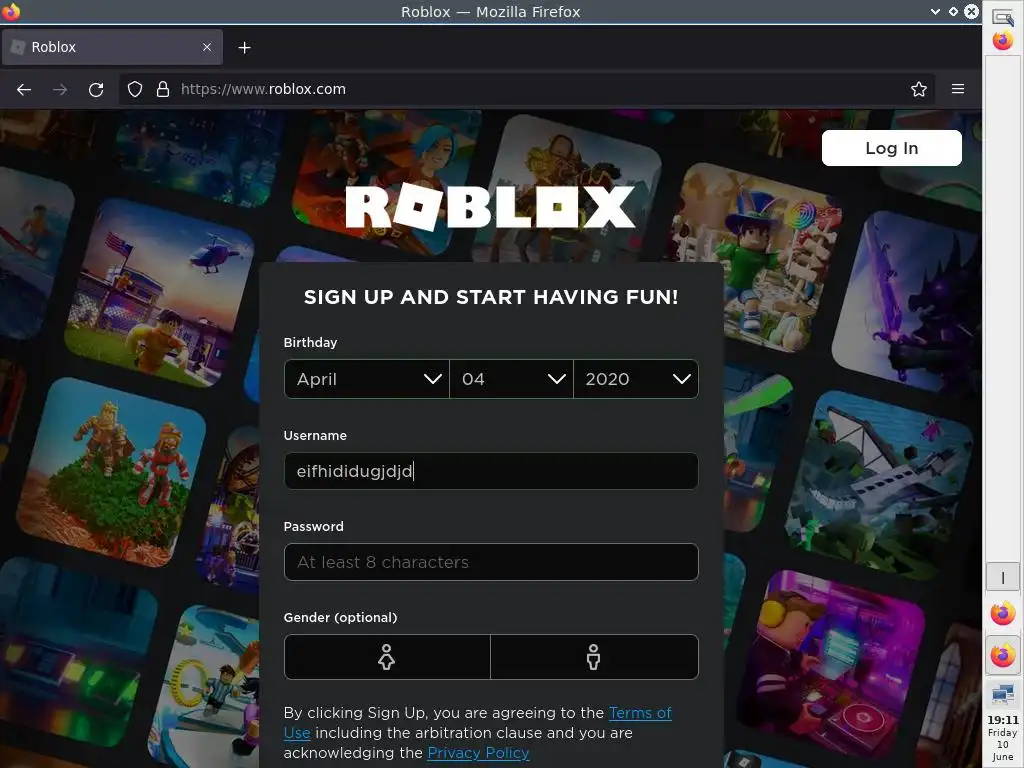This screenshot has width=1024, height=768.
Task: Select the female gender icon button
Action: (387, 657)
